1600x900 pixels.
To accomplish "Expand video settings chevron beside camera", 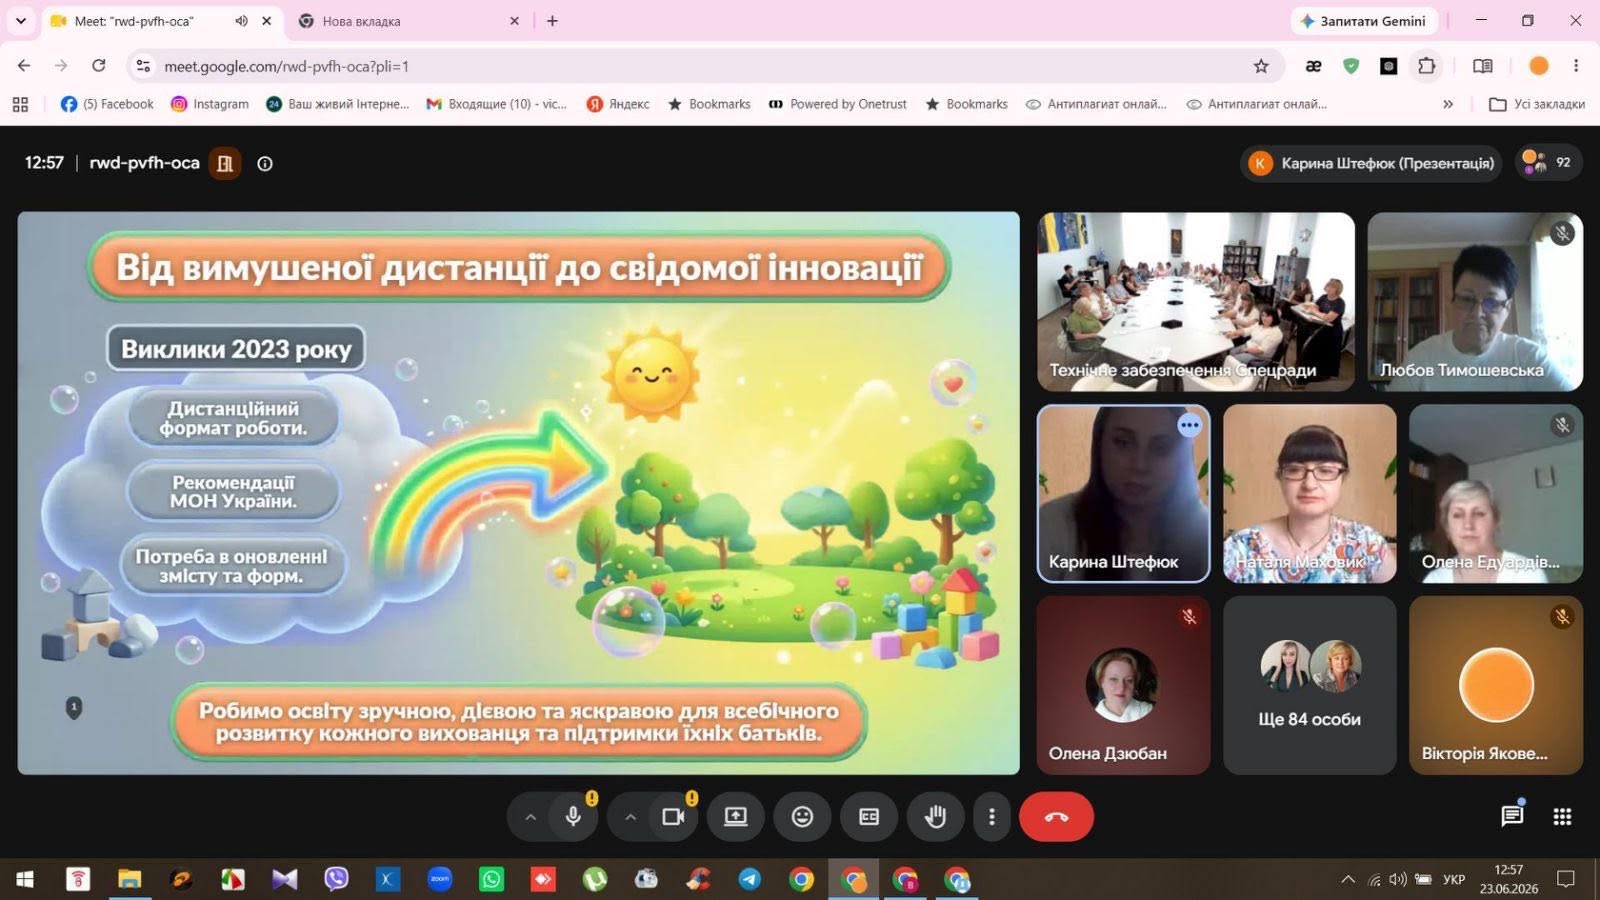I will pos(630,817).
